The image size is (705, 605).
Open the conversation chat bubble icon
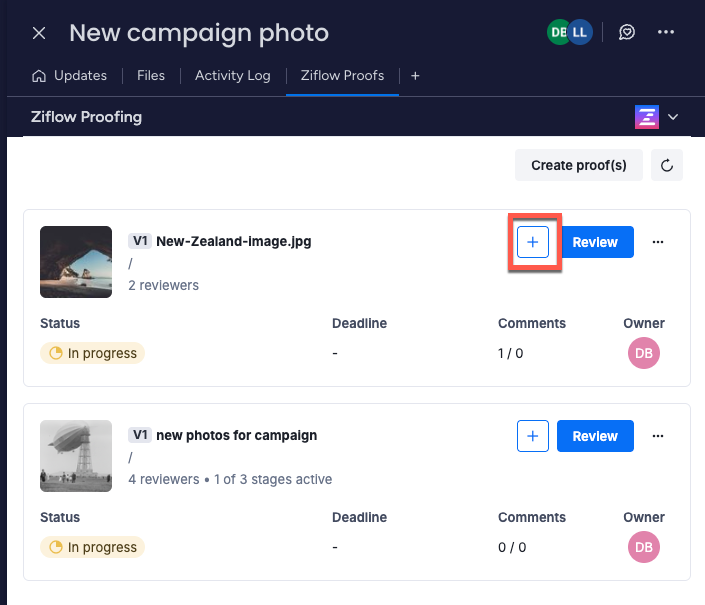click(627, 32)
